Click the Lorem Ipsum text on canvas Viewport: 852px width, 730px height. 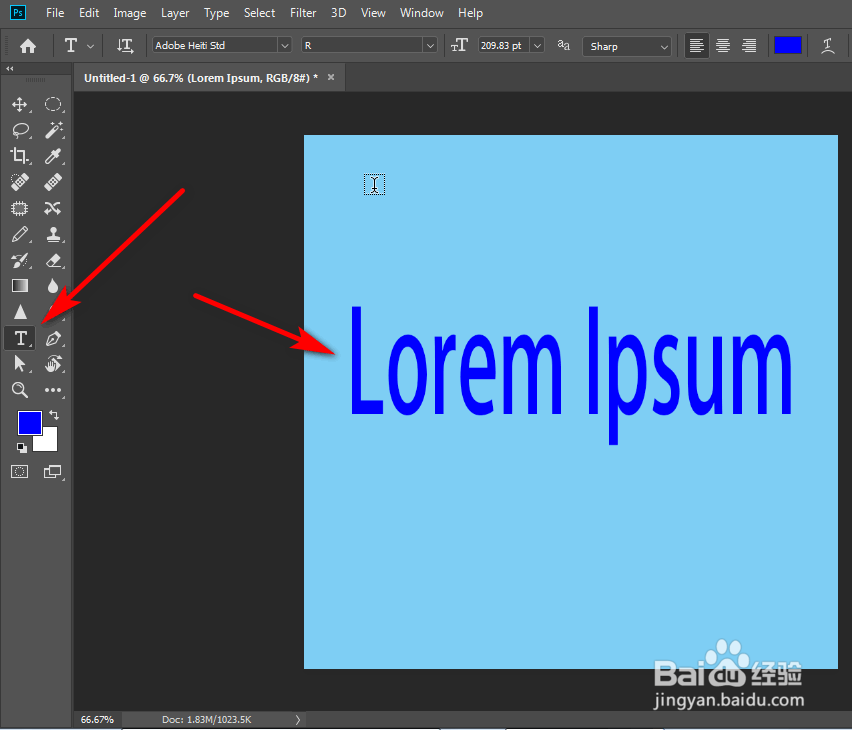571,376
